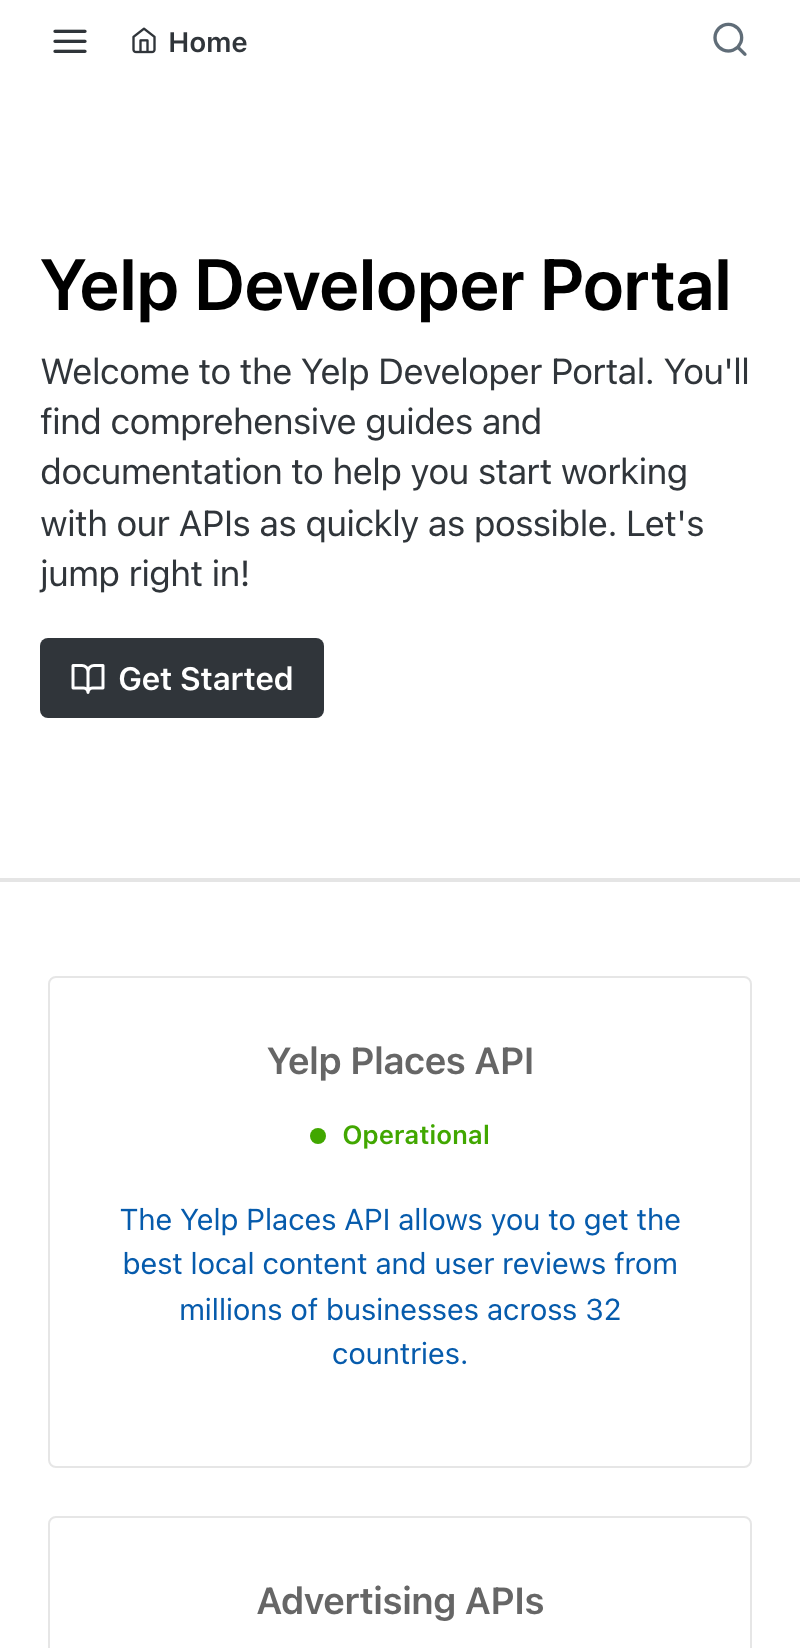Click the green Operational status dot

tap(318, 1136)
